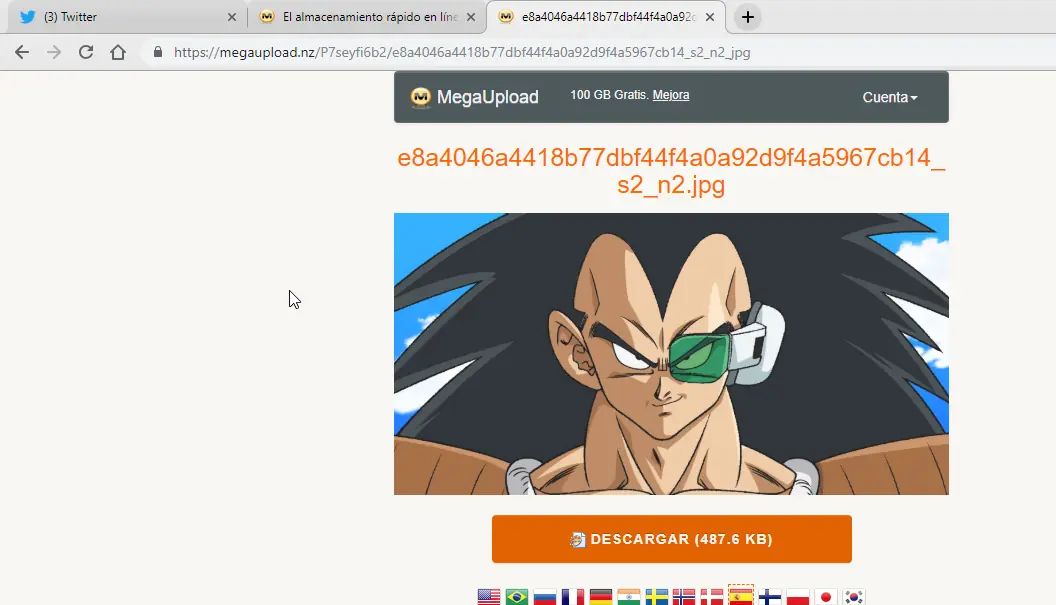Viewport: 1056px width, 605px height.
Task: Select the Russia flag language
Action: 545,597
